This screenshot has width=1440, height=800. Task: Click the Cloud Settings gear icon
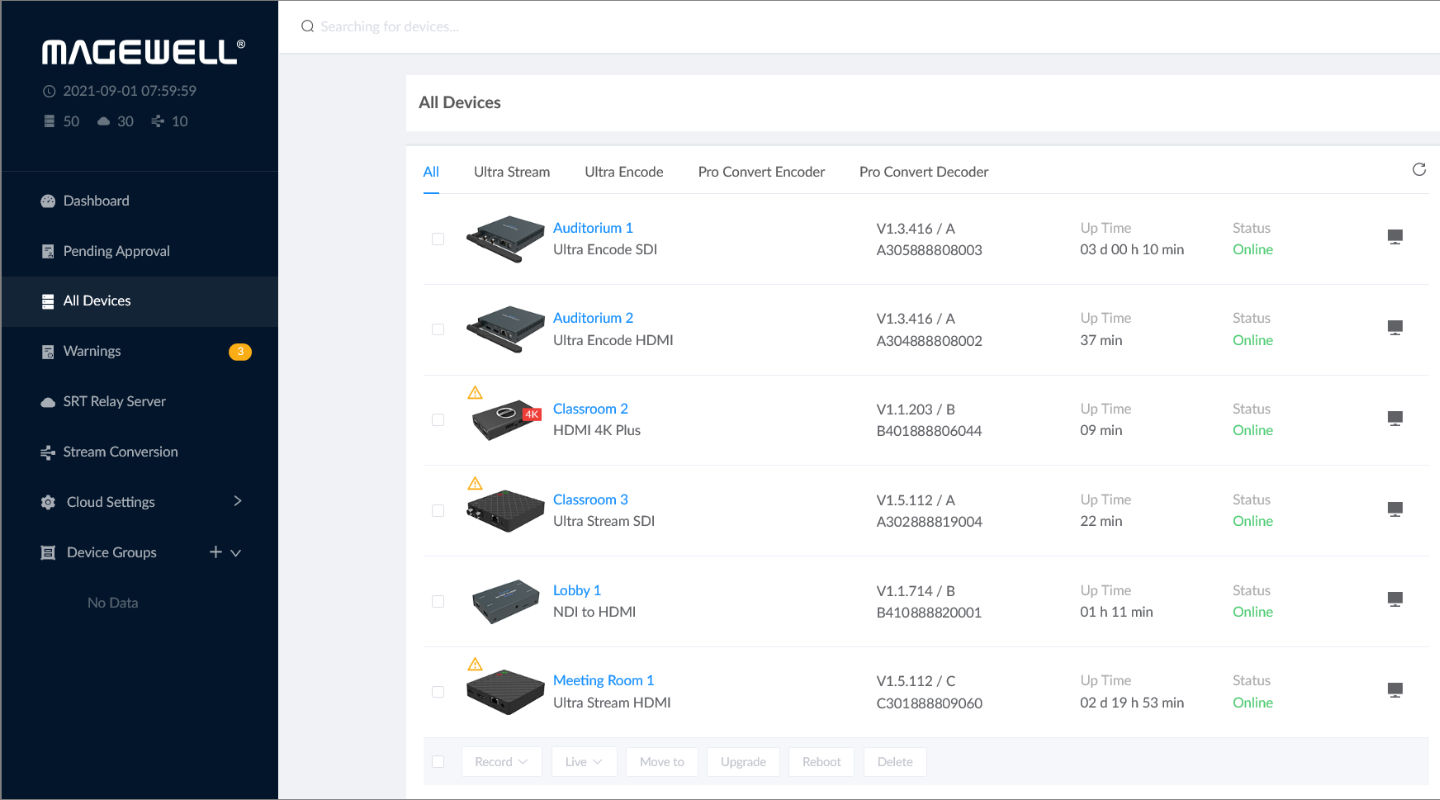pos(48,503)
